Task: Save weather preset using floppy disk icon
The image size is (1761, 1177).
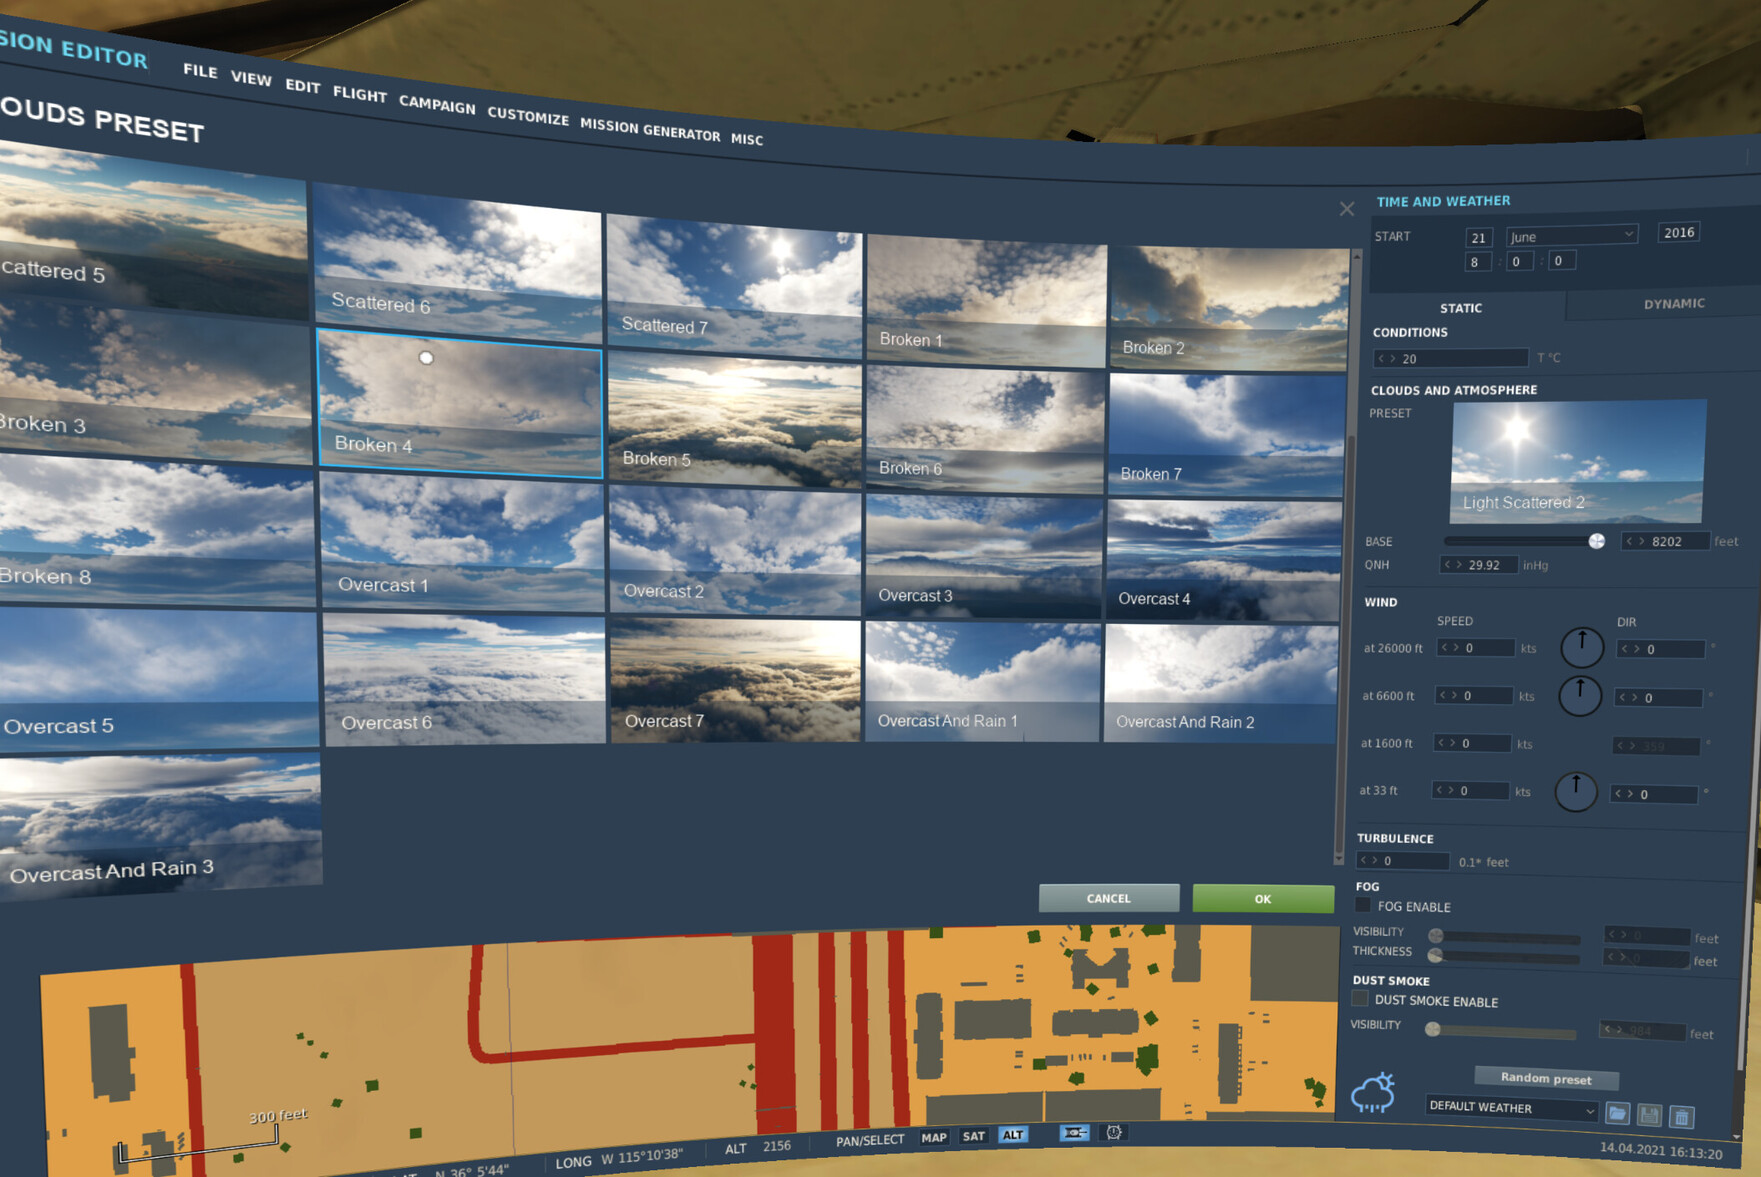Action: pyautogui.click(x=1649, y=1115)
